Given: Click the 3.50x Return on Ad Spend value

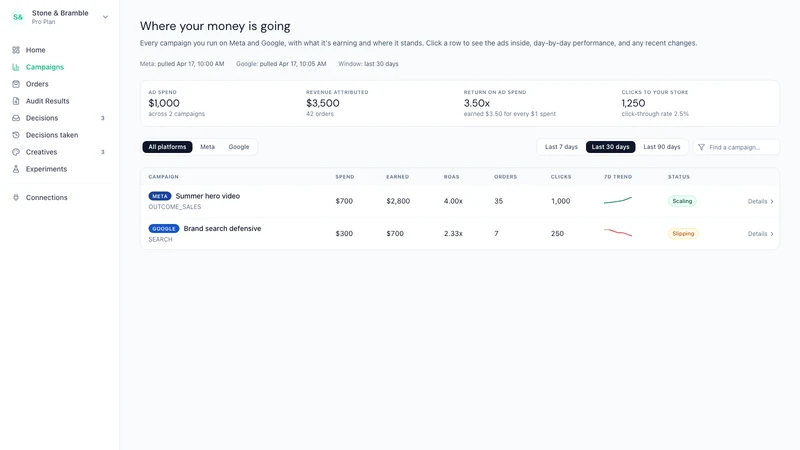Looking at the screenshot, I should click(x=477, y=103).
